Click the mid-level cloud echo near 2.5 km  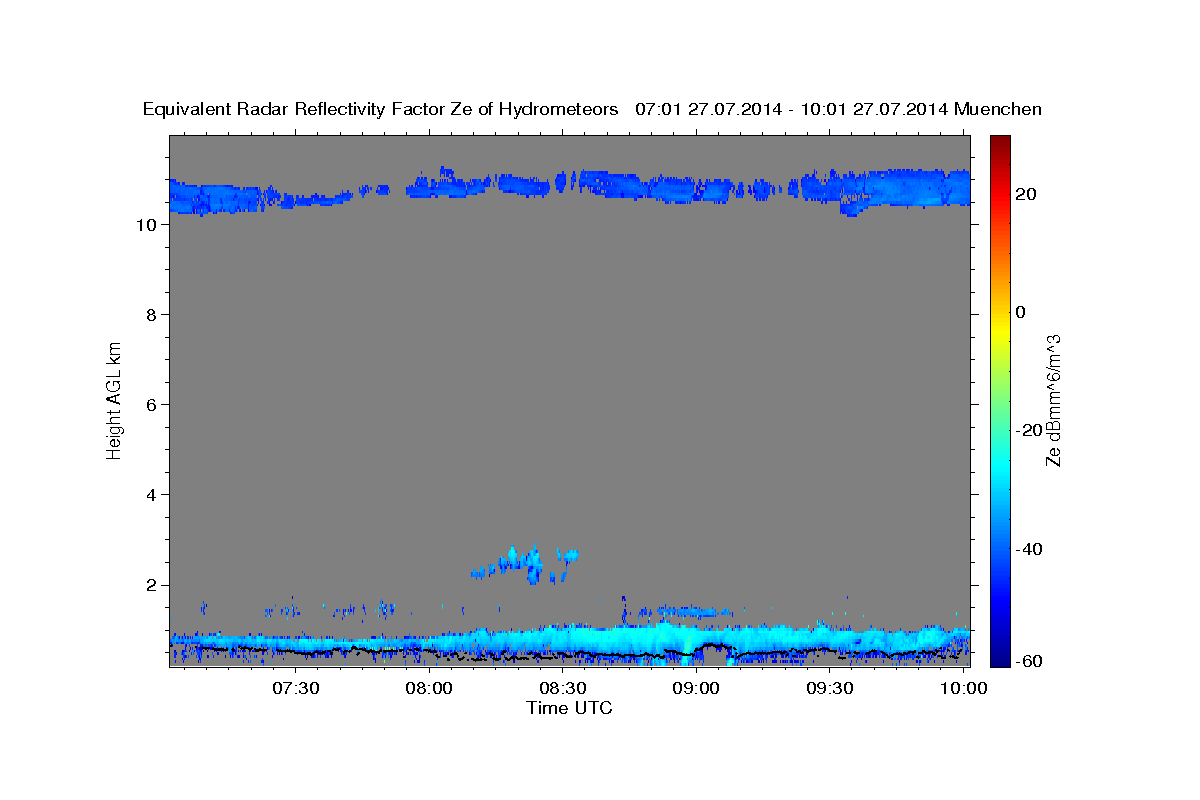[x=525, y=566]
